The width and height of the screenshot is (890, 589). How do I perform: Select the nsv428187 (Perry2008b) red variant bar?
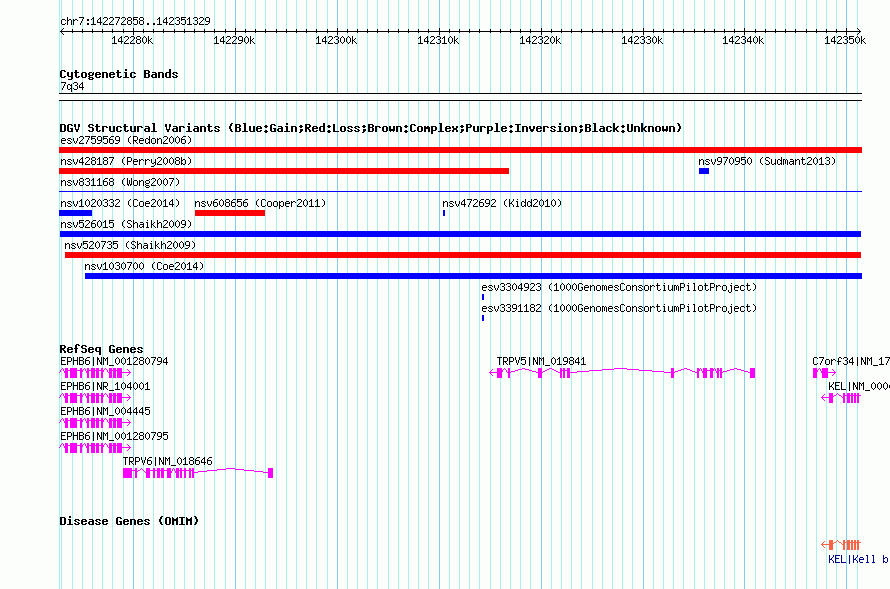click(x=284, y=171)
